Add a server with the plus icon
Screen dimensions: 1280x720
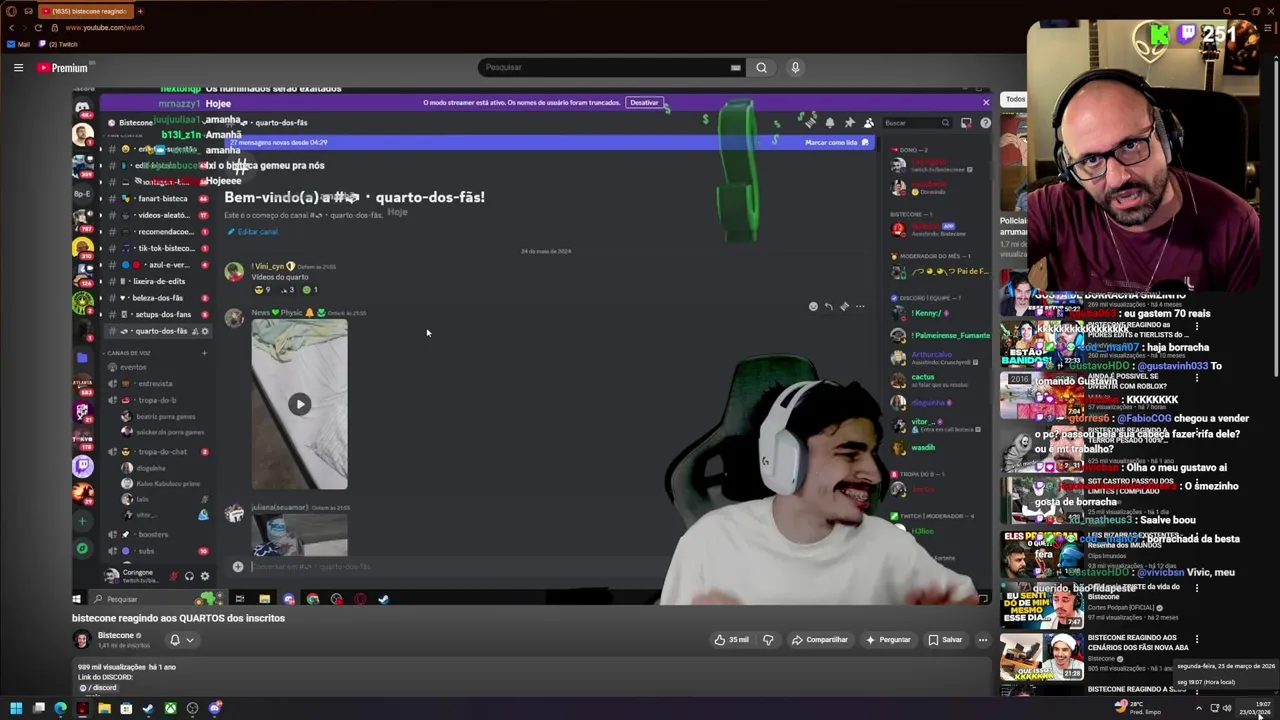[82, 521]
